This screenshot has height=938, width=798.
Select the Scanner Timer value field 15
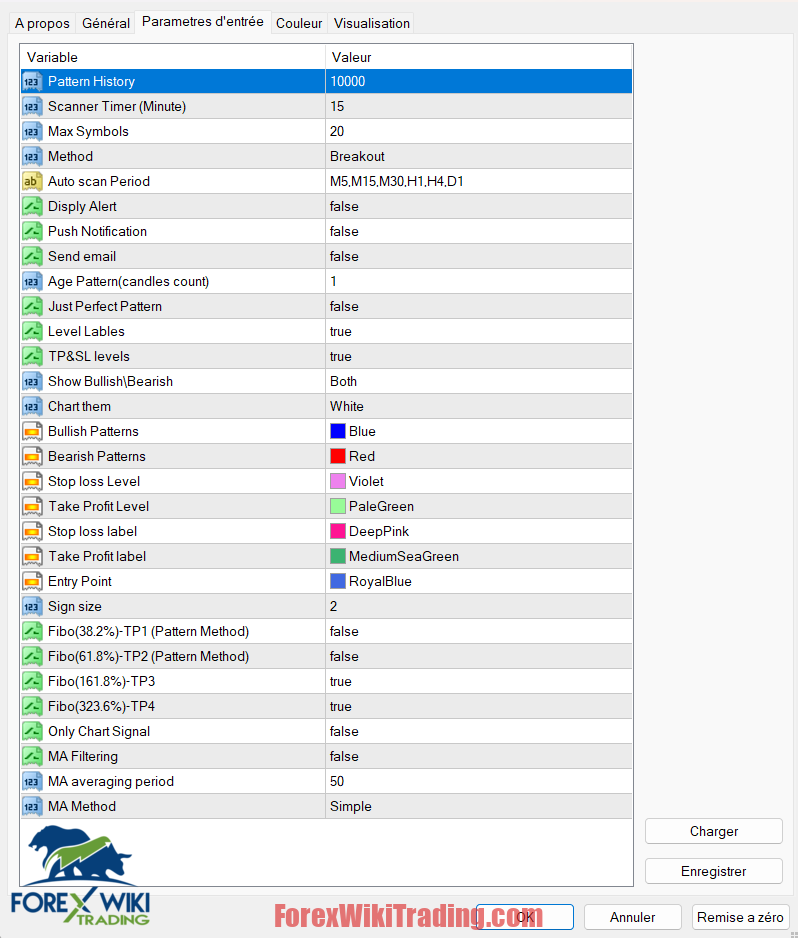tap(478, 106)
